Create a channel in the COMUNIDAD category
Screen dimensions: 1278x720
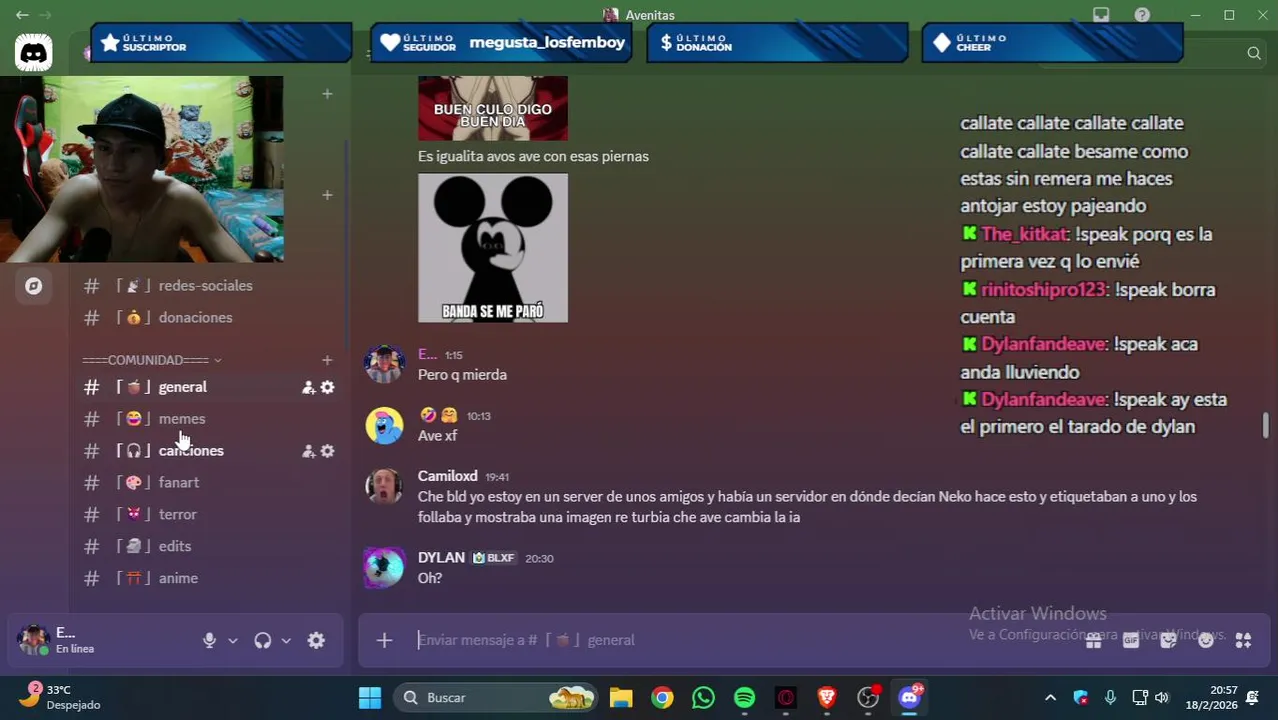point(327,360)
